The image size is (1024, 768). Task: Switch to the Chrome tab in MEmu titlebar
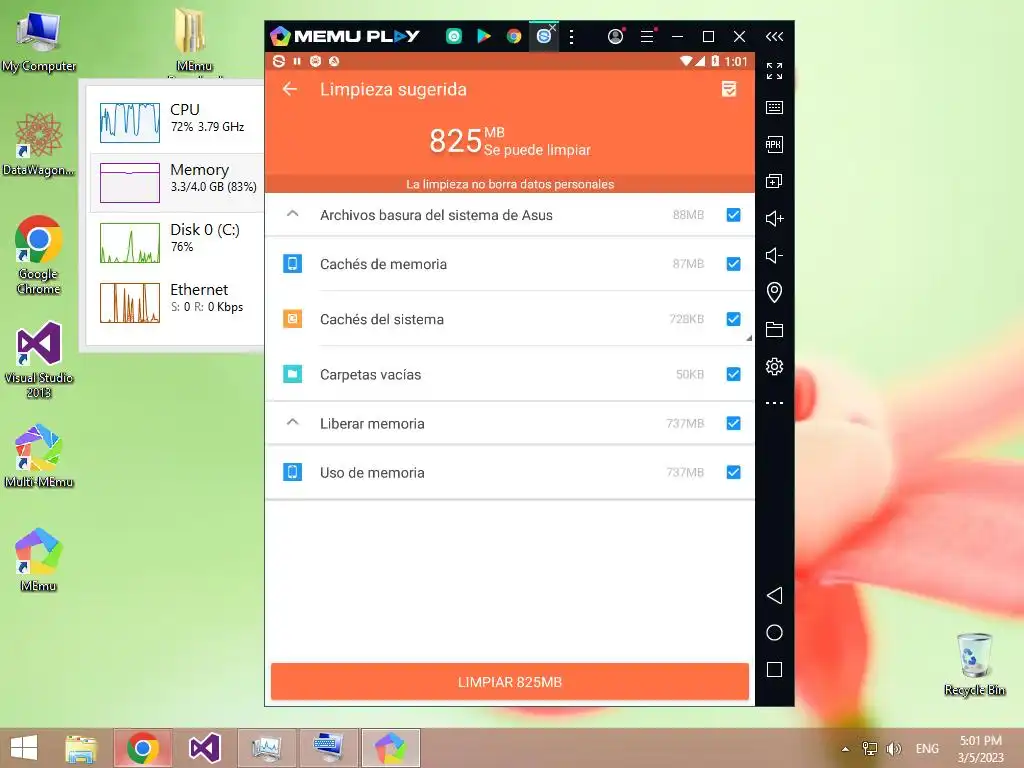click(514, 37)
